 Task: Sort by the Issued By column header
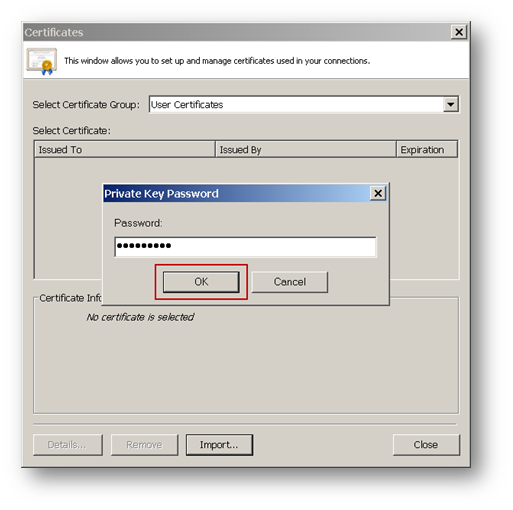pyautogui.click(x=306, y=149)
